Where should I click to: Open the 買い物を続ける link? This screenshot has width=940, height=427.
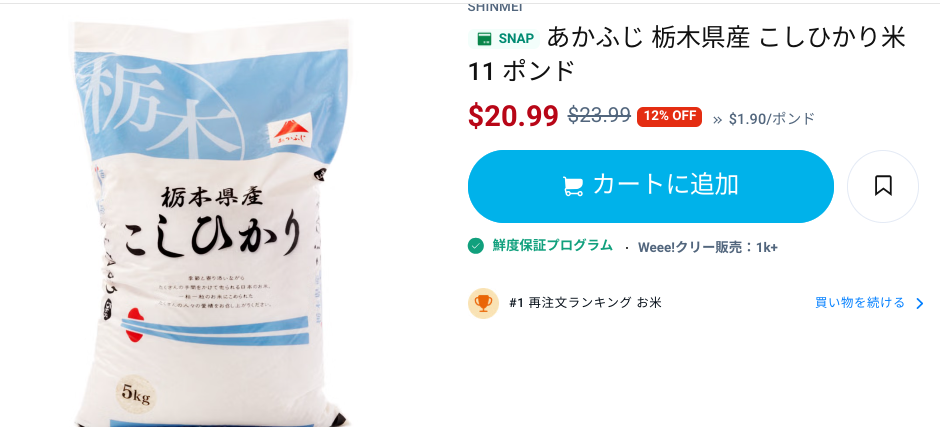pos(860,303)
